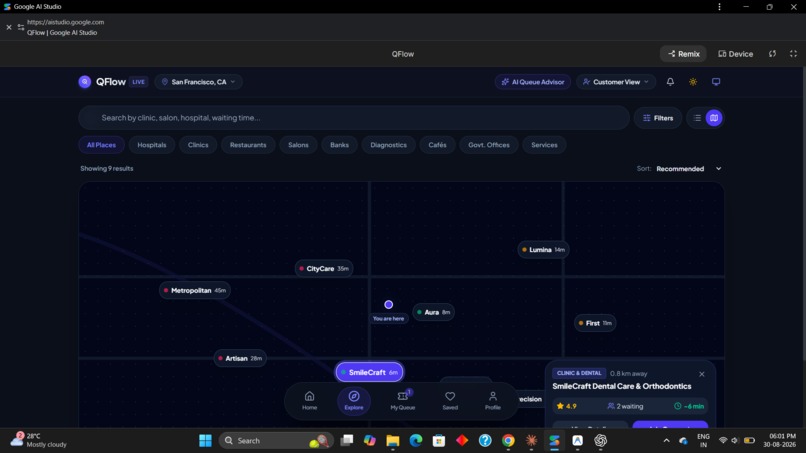
Task: Select the Restaurants category
Action: tap(248, 145)
